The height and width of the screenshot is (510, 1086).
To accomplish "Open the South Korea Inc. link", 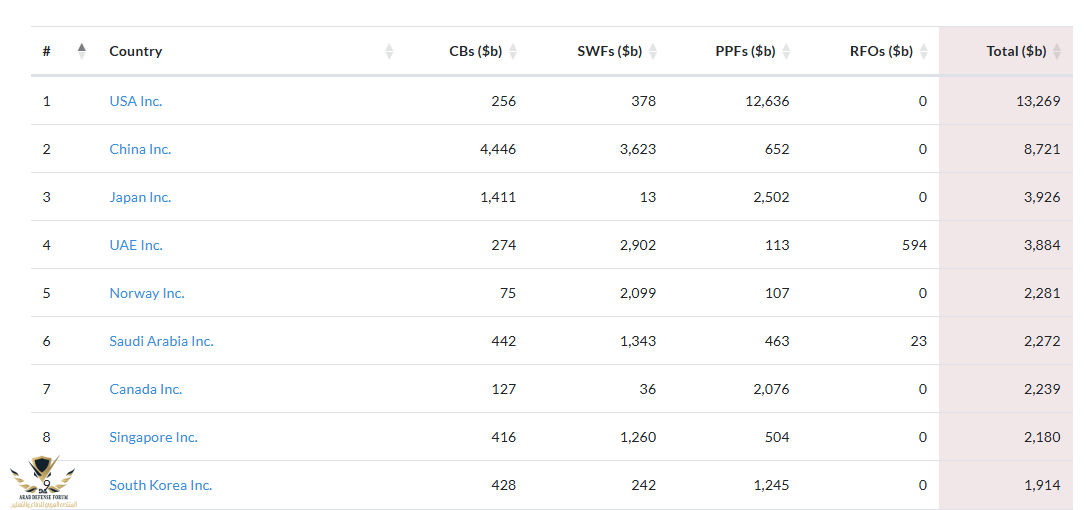I will tap(161, 485).
